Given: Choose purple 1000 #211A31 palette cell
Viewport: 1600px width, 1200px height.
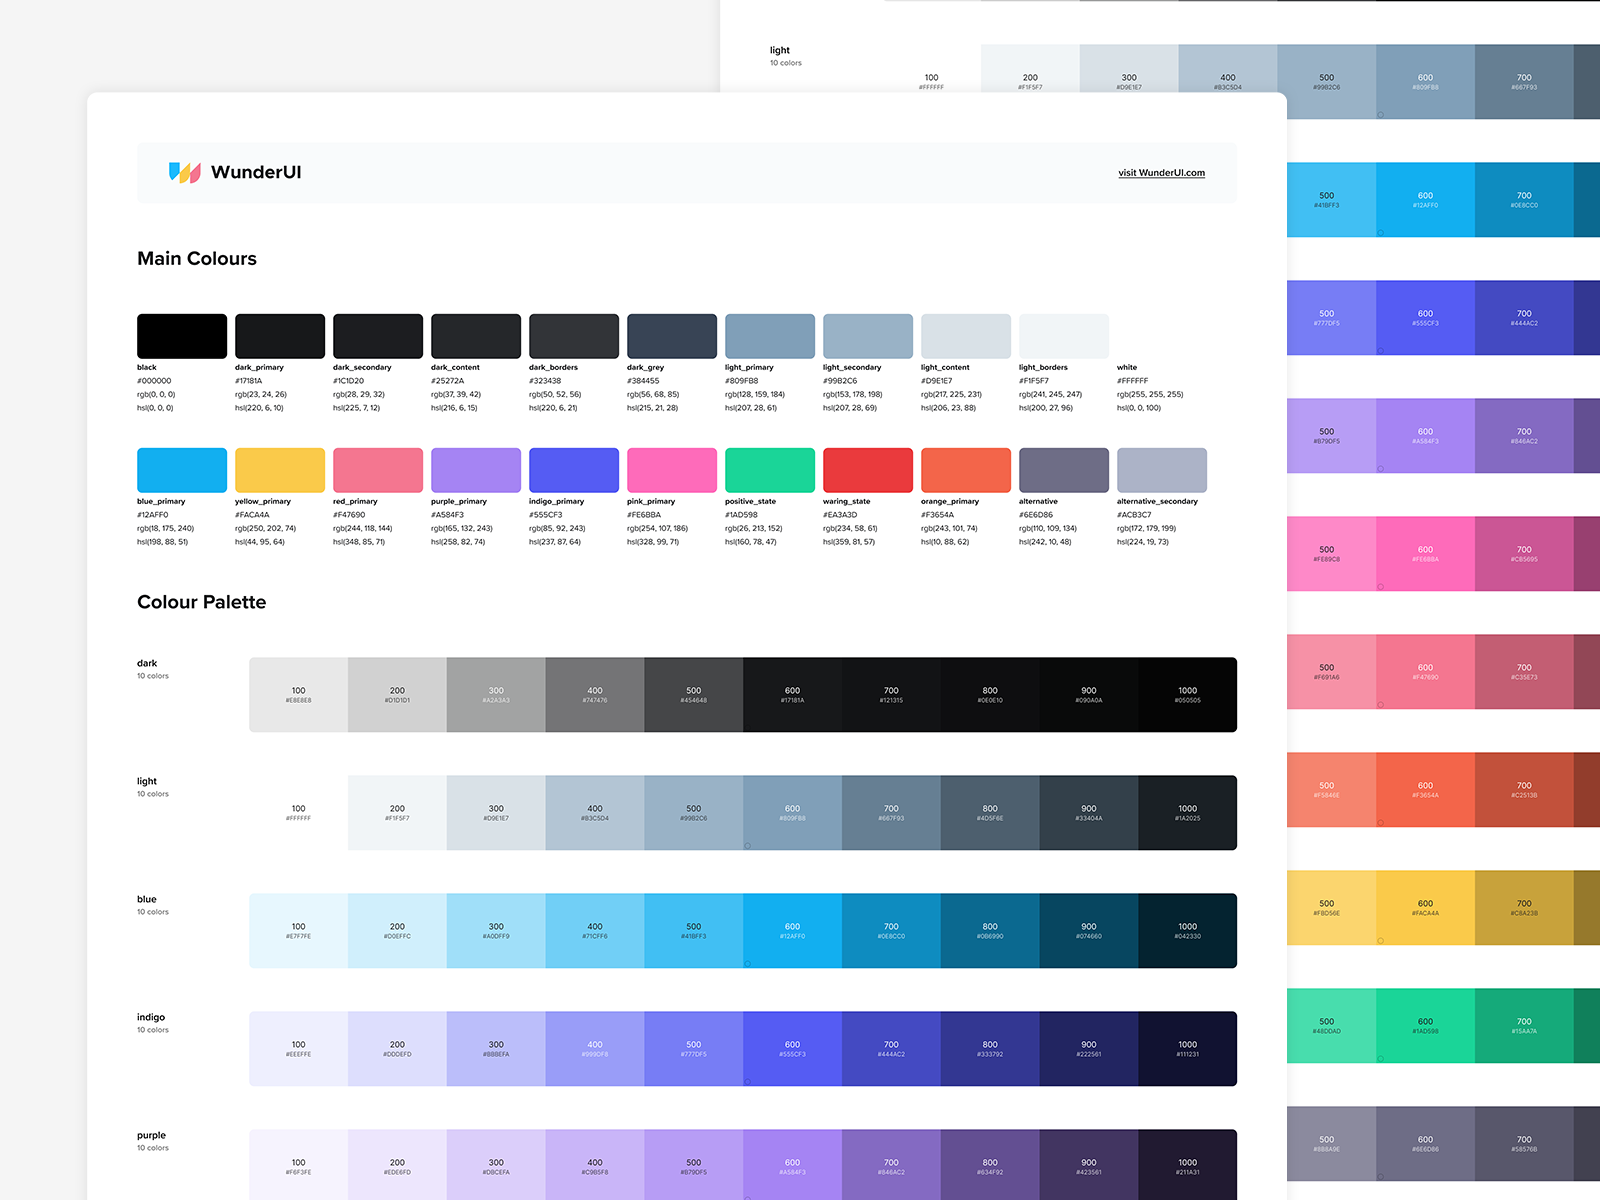Looking at the screenshot, I should [x=1188, y=1165].
